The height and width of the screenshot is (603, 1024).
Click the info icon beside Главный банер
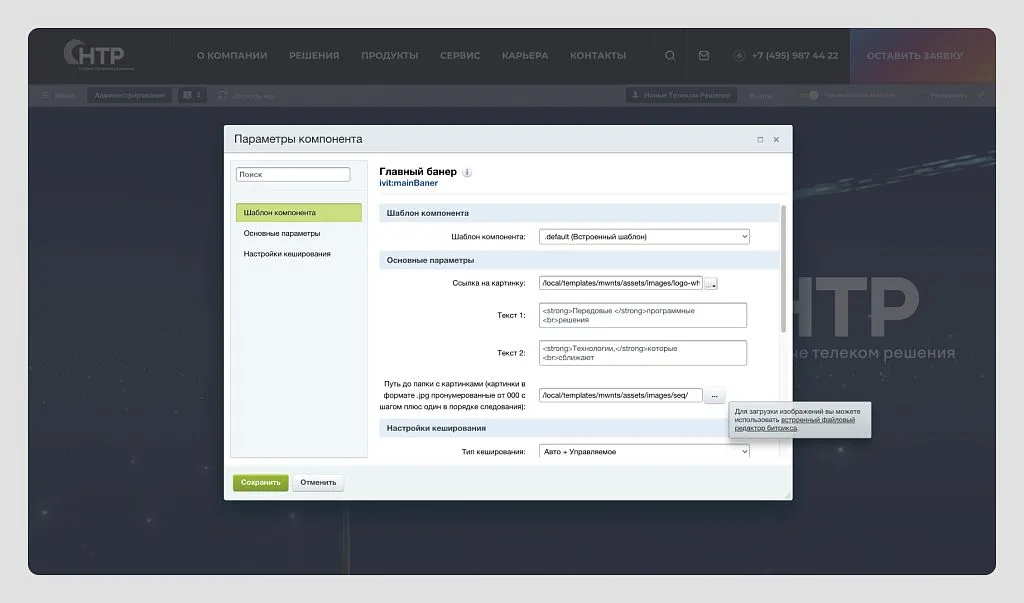467,172
